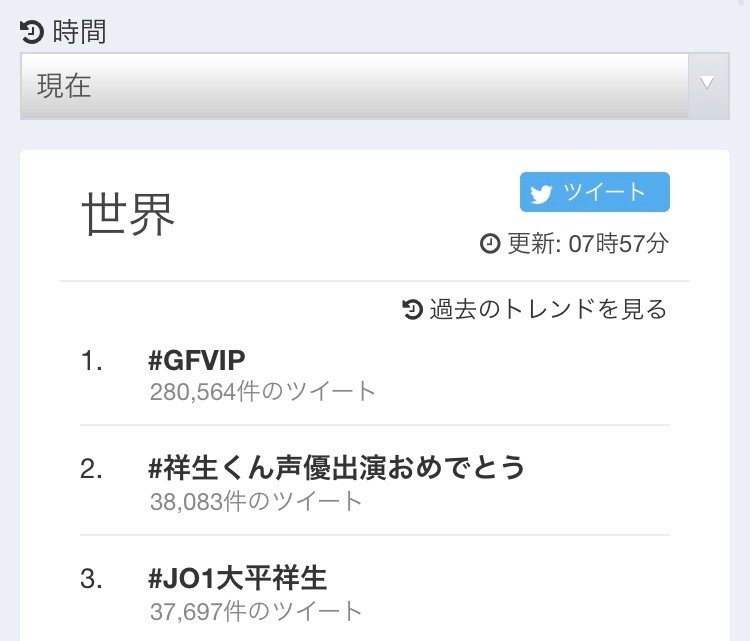Click rank number 3. in trend list

point(91,579)
